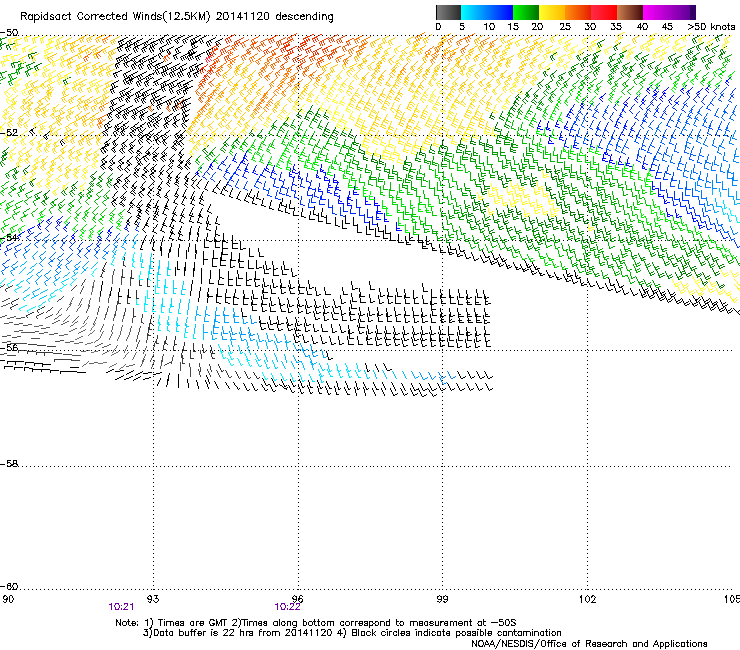Click the legend tick label 40
Viewport: 740px width, 650px height.
642,27
